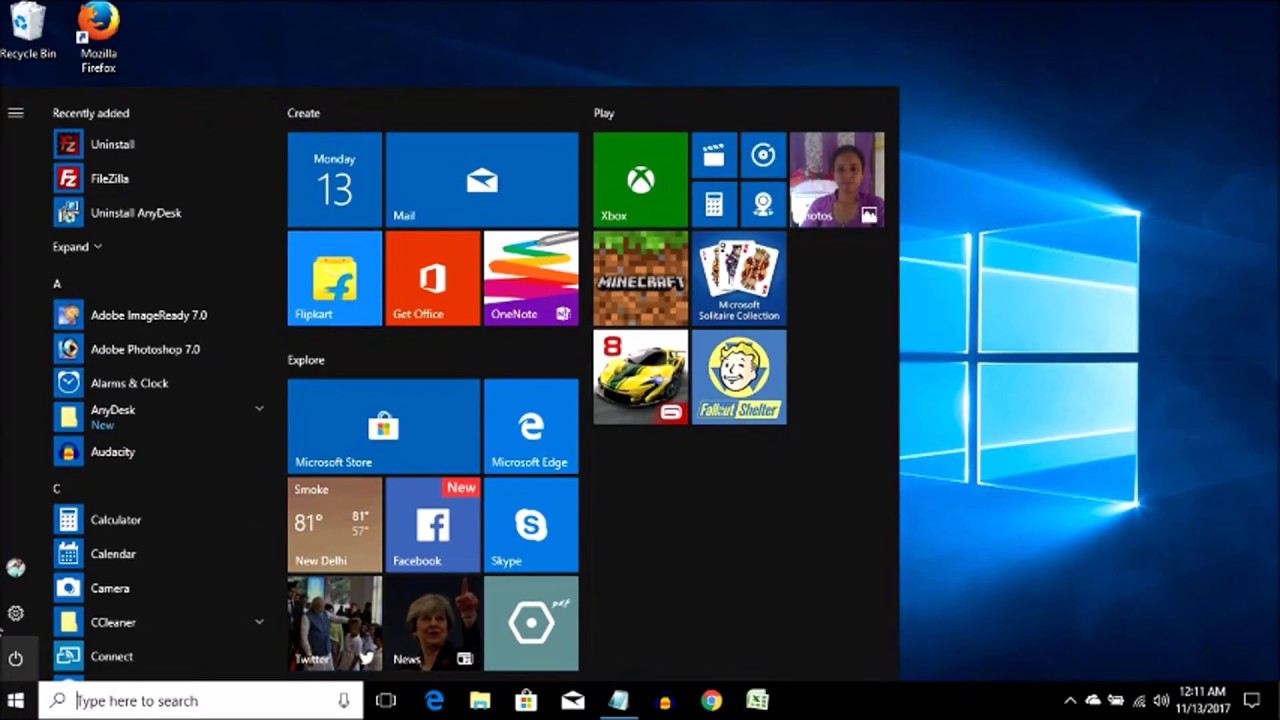
Task: Open the Photos live tile
Action: 837,180
